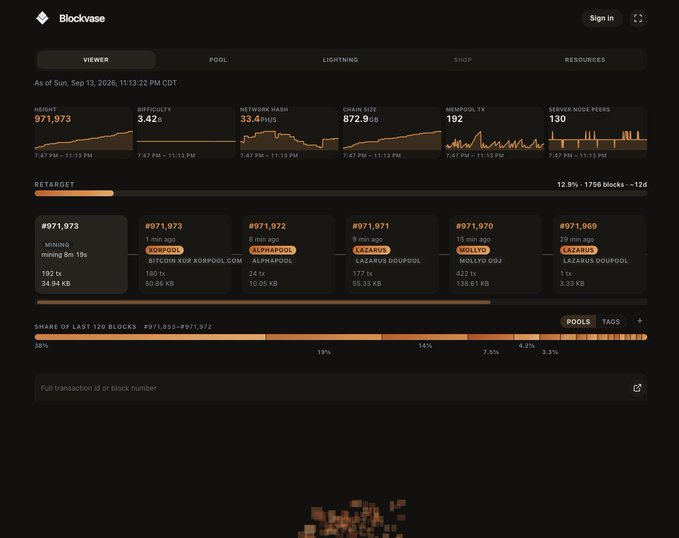The height and width of the screenshot is (538, 679).
Task: Click the 14% segment of pool share bar
Action: pos(425,337)
